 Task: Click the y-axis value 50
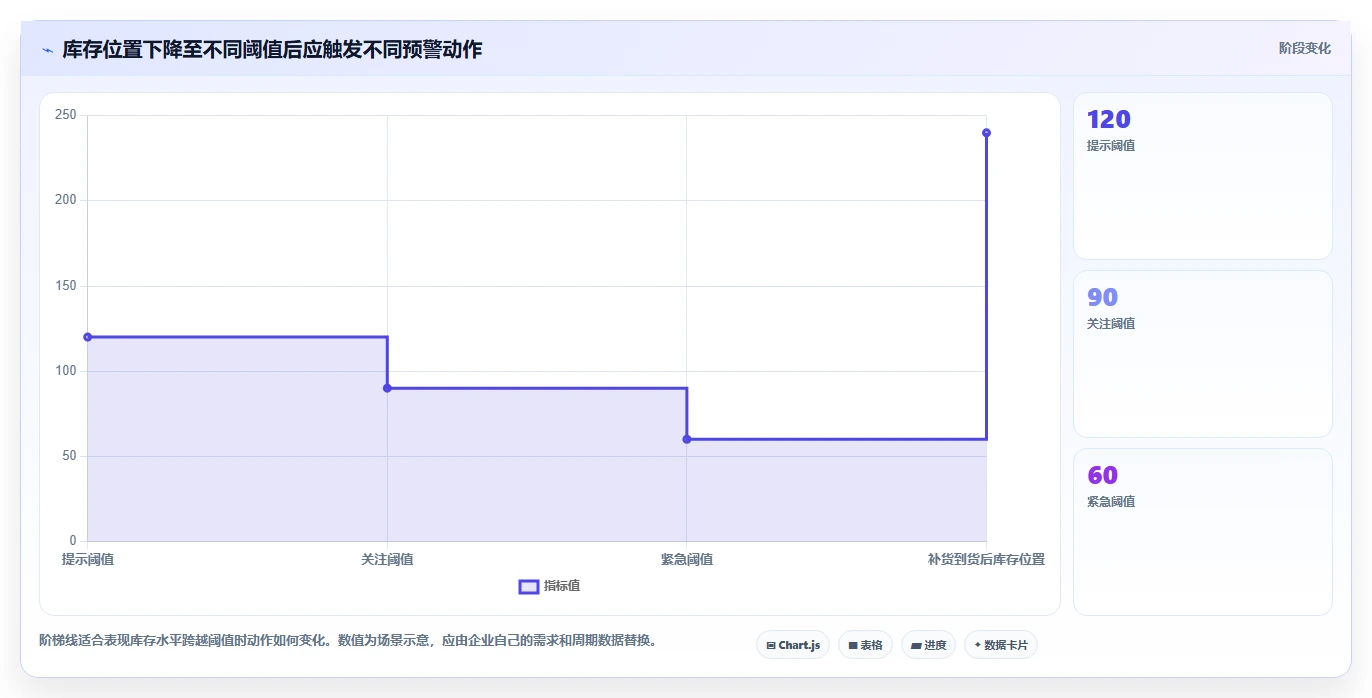(69, 456)
